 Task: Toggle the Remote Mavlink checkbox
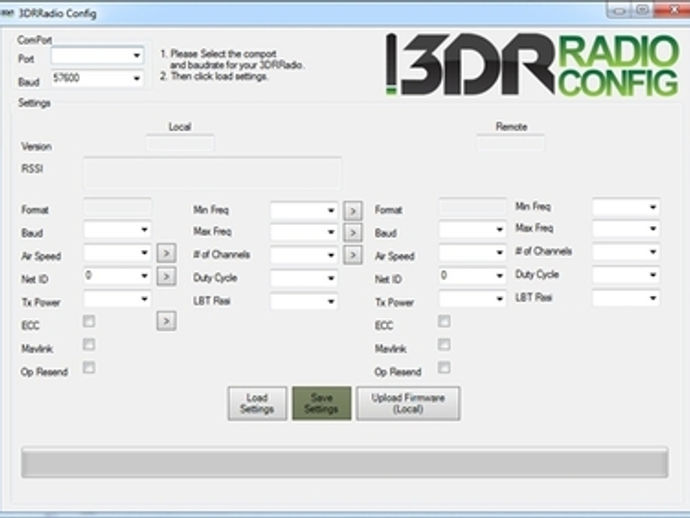coord(444,344)
